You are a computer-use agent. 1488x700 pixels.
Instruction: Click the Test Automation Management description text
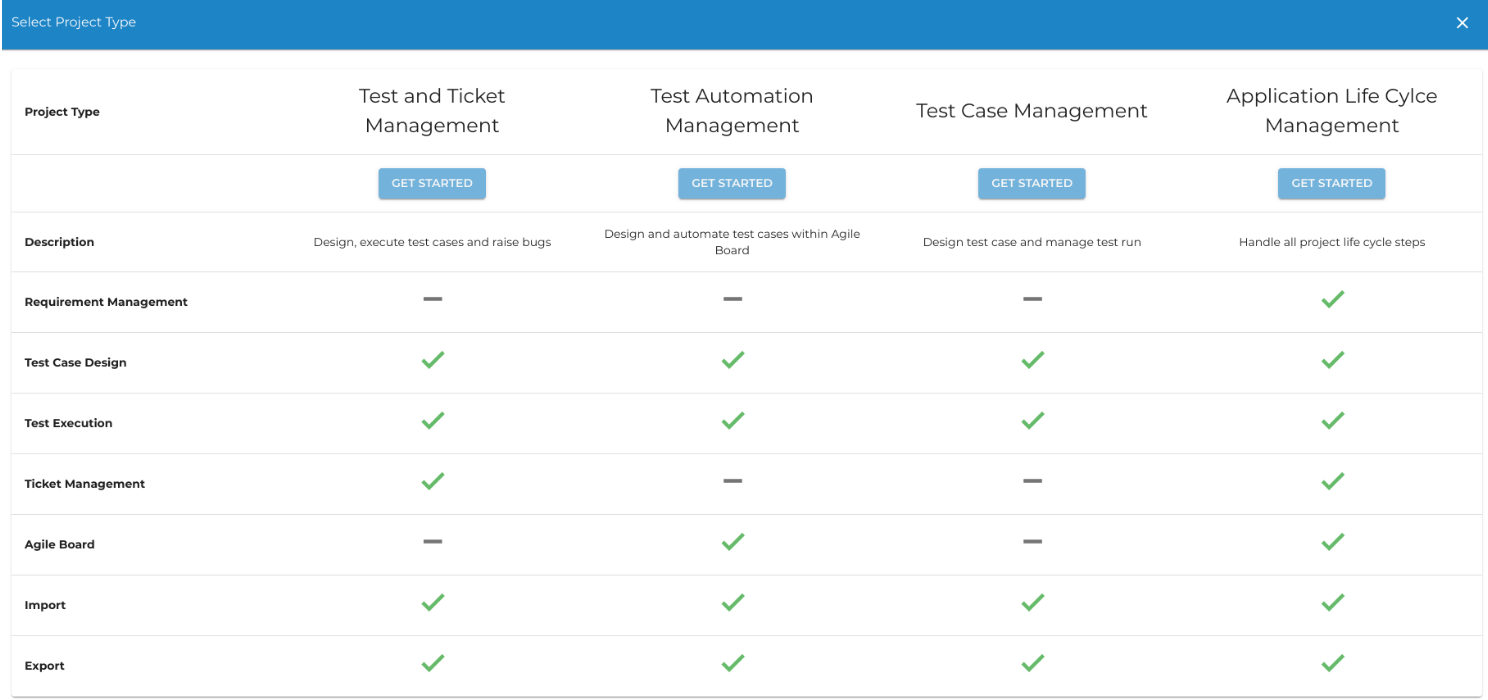point(732,242)
